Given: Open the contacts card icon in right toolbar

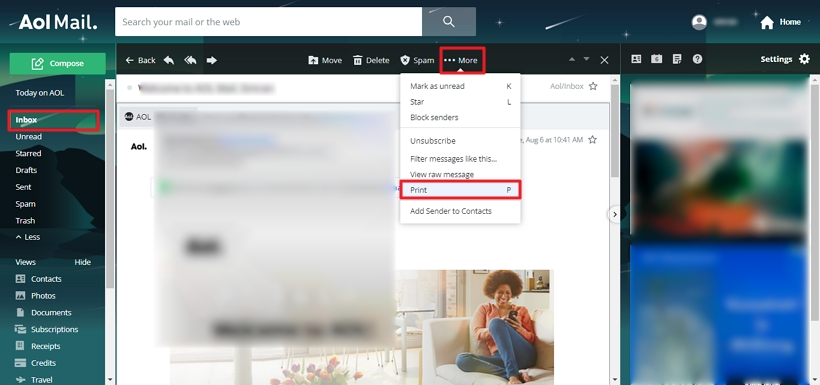Looking at the screenshot, I should coord(636,59).
